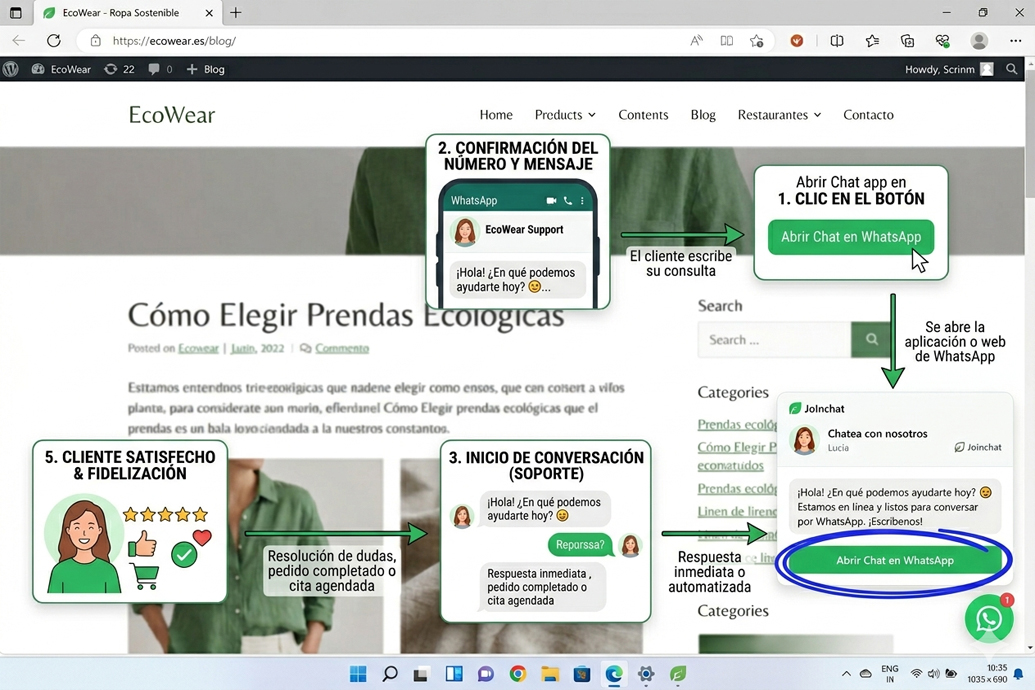
Task: Click the orange shield extension icon
Action: (x=797, y=41)
